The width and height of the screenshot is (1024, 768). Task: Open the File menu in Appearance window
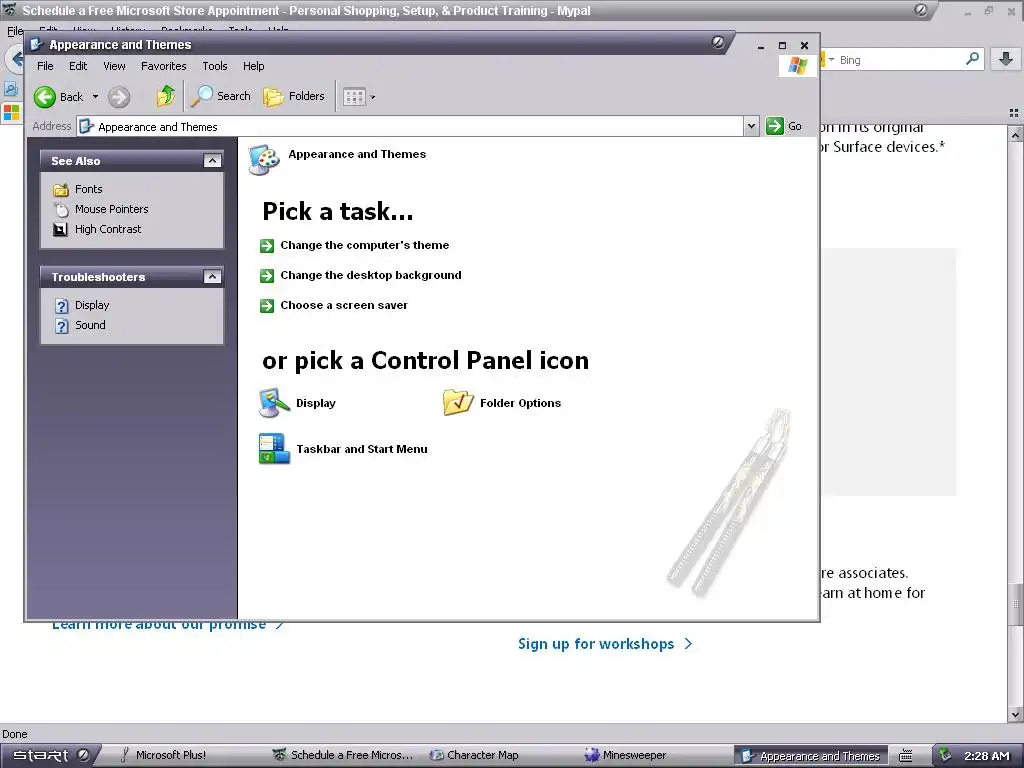click(x=45, y=66)
